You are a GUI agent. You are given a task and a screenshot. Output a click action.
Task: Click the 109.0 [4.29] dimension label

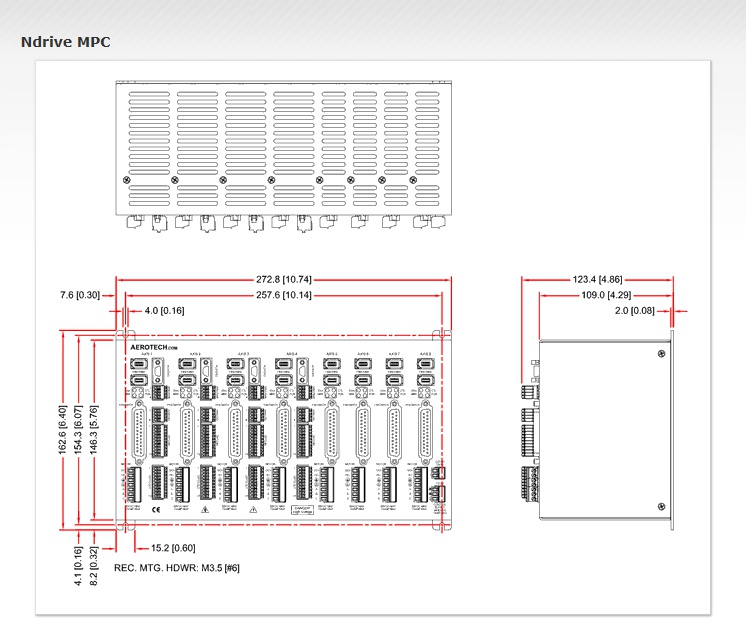point(606,295)
